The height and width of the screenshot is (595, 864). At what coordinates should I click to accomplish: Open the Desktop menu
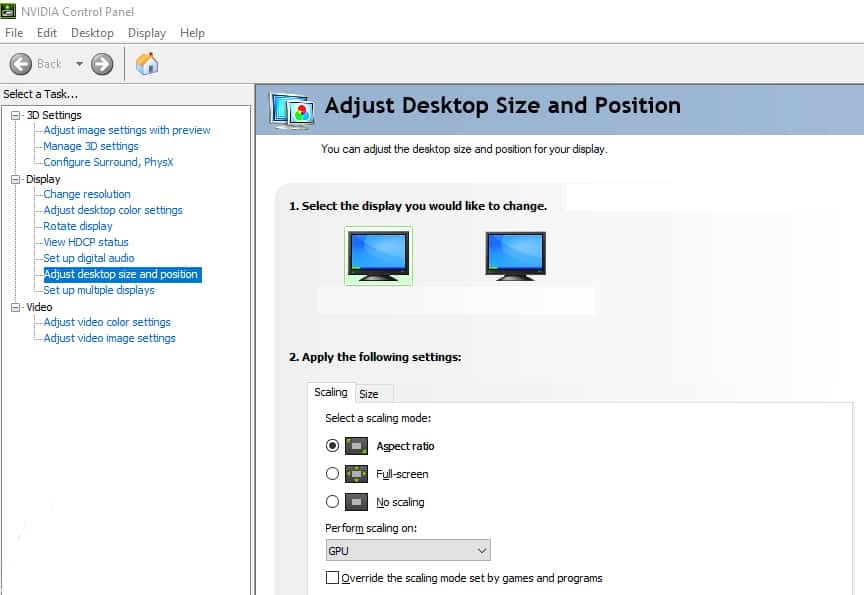92,33
